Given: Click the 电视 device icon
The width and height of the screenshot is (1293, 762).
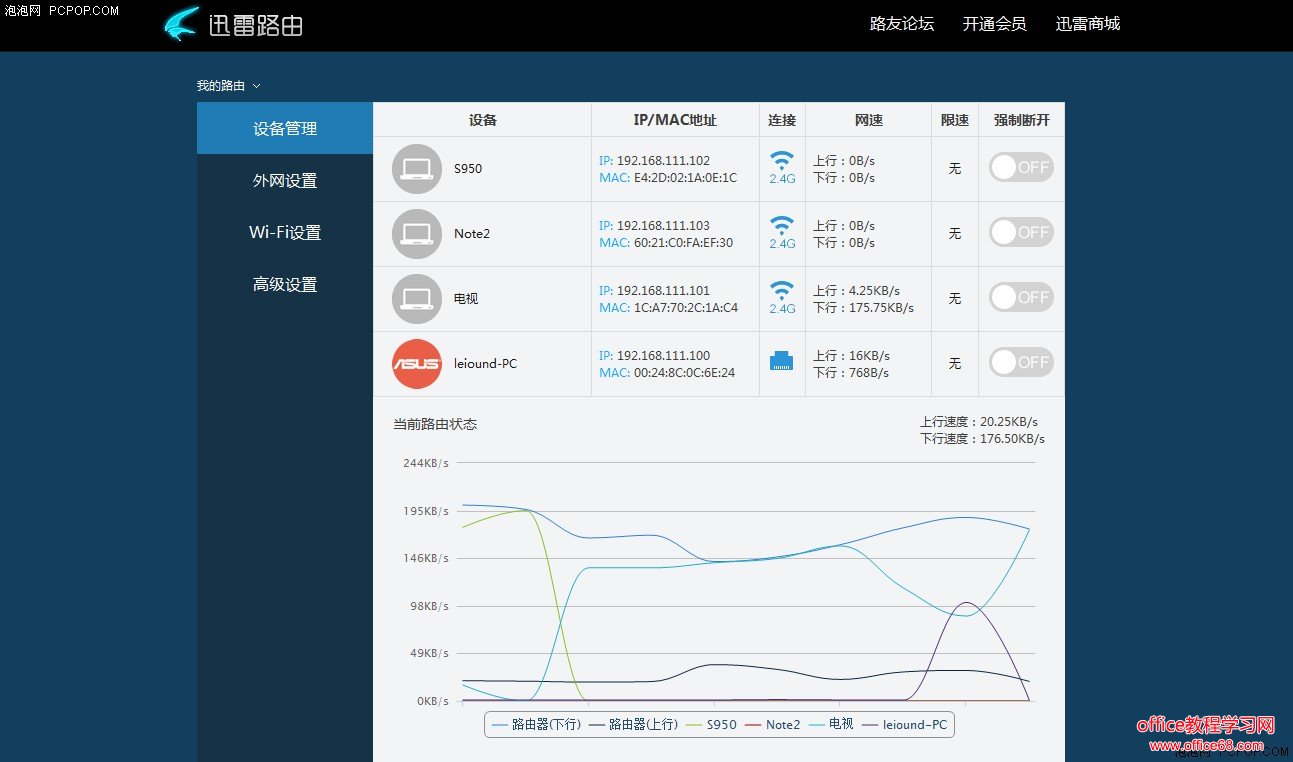Looking at the screenshot, I should (416, 299).
